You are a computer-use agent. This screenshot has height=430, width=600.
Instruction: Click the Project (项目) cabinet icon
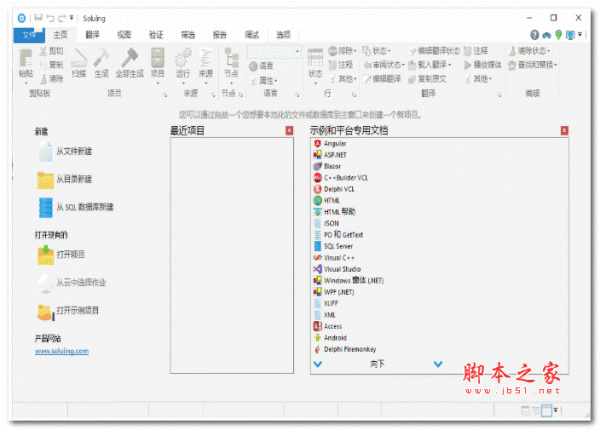click(157, 57)
